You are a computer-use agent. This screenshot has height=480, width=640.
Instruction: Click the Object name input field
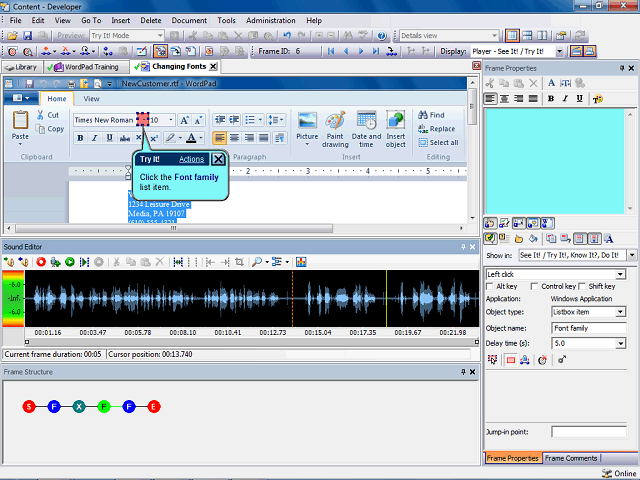click(589, 327)
